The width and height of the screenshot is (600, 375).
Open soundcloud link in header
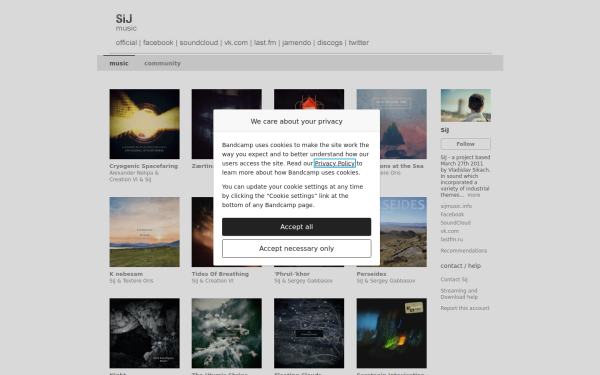pyautogui.click(x=199, y=42)
